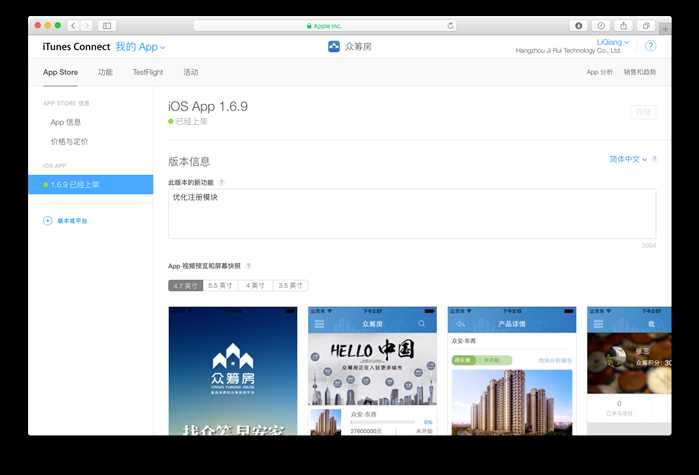Click the iOS App 1.6.9 heading
The height and width of the screenshot is (475, 699).
click(208, 106)
